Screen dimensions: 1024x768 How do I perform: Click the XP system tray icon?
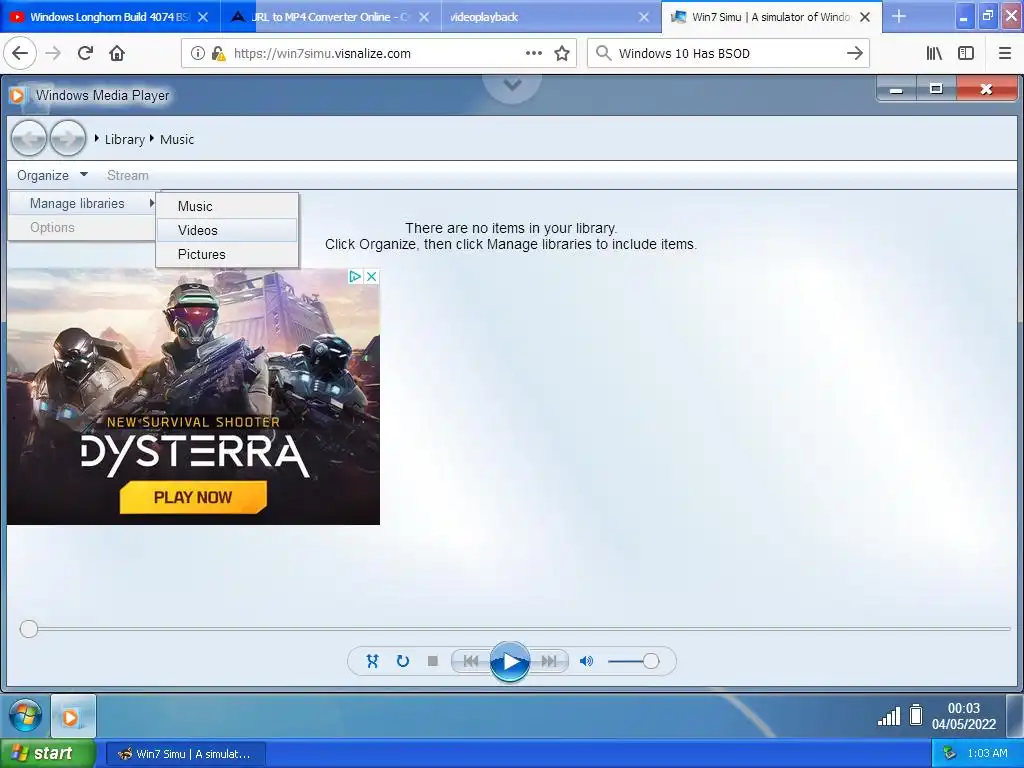pos(950,754)
